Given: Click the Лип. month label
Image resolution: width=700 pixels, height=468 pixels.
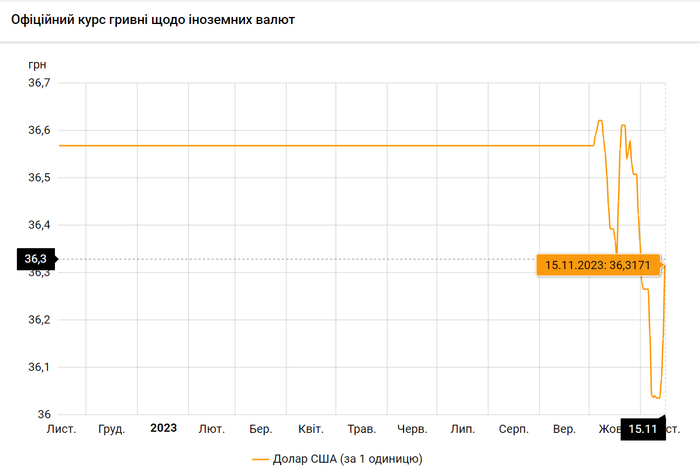Looking at the screenshot, I should point(463,429).
